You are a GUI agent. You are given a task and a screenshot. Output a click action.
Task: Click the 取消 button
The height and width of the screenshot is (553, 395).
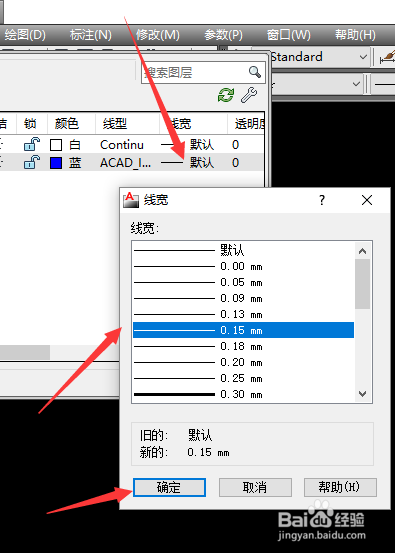[255, 487]
